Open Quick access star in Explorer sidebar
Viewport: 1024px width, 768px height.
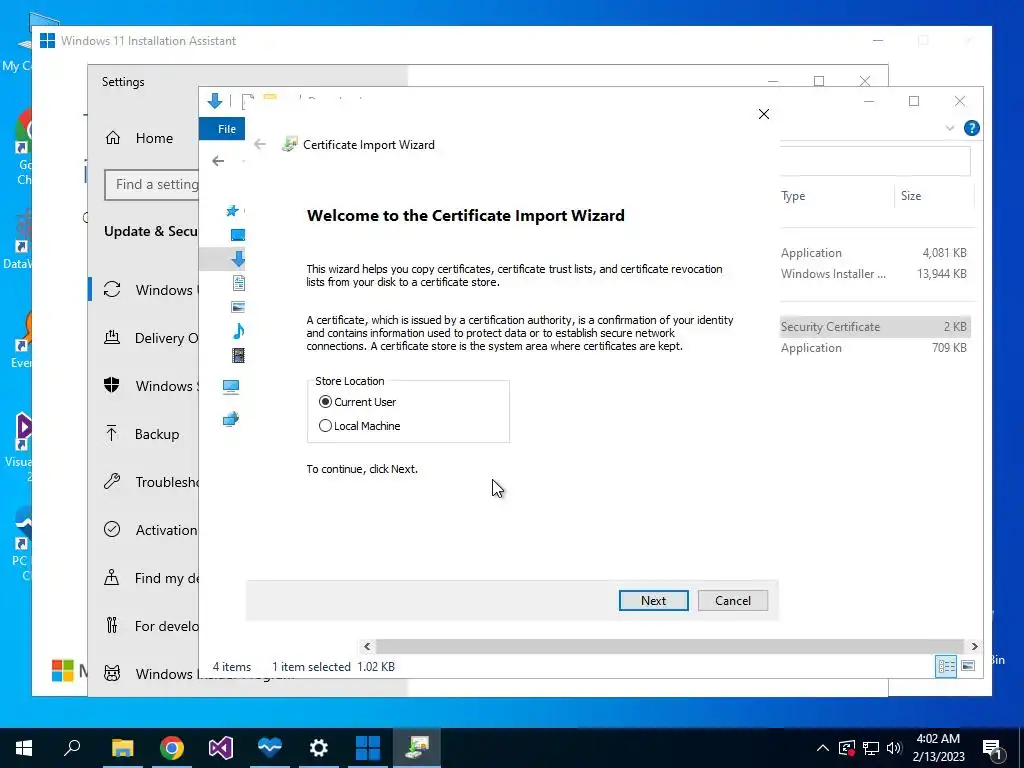[232, 210]
